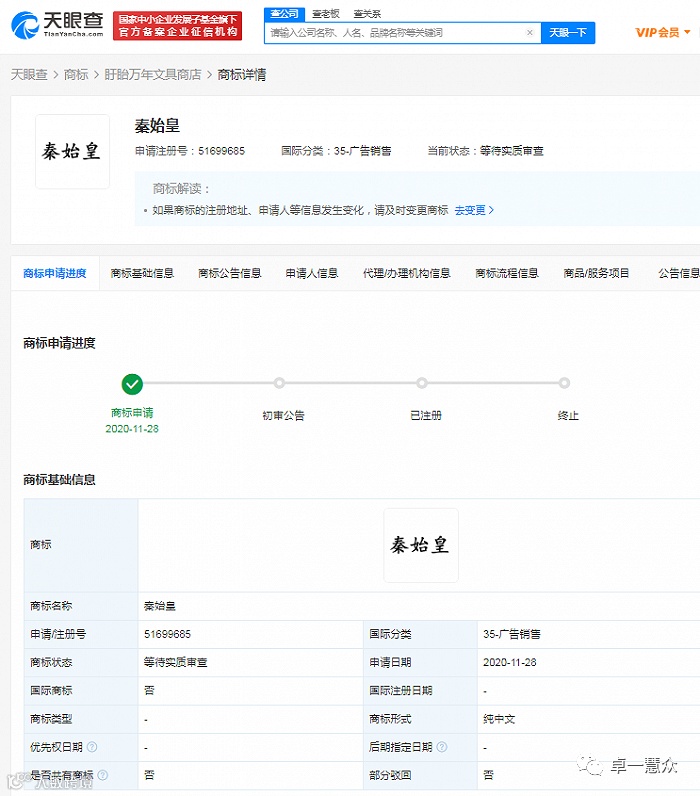The height and width of the screenshot is (796, 700).
Task: Click the 秦始皇 trademark thumbnail in header
Action: (x=72, y=151)
